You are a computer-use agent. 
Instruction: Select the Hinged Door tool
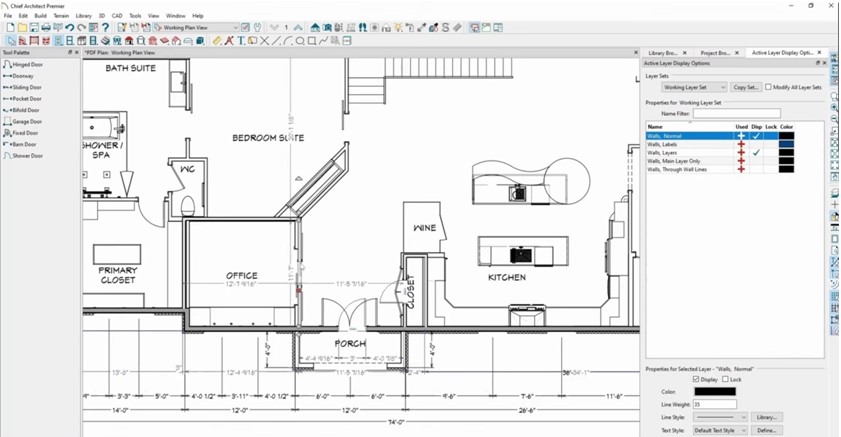(x=23, y=64)
